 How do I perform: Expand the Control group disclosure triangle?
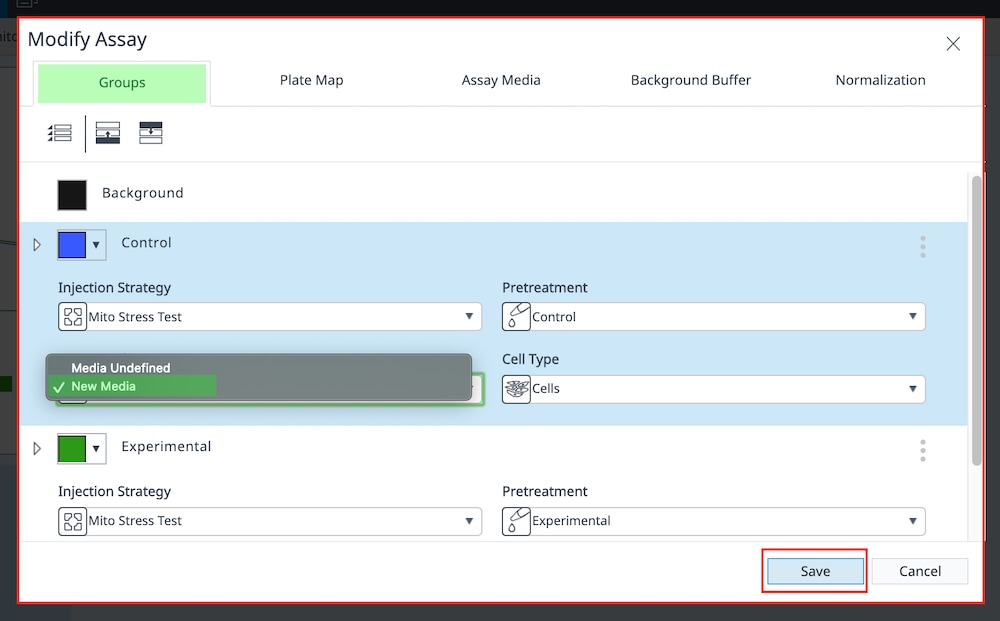click(38, 244)
